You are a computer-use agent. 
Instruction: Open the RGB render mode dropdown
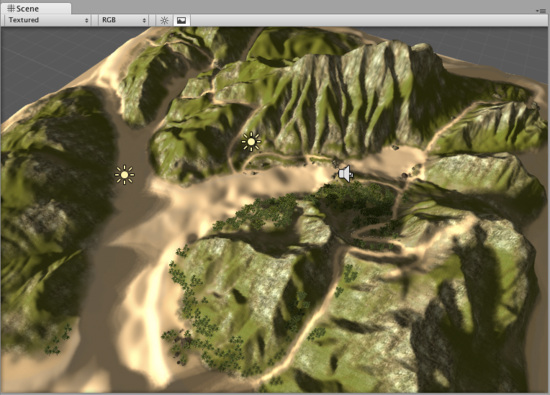(123, 20)
